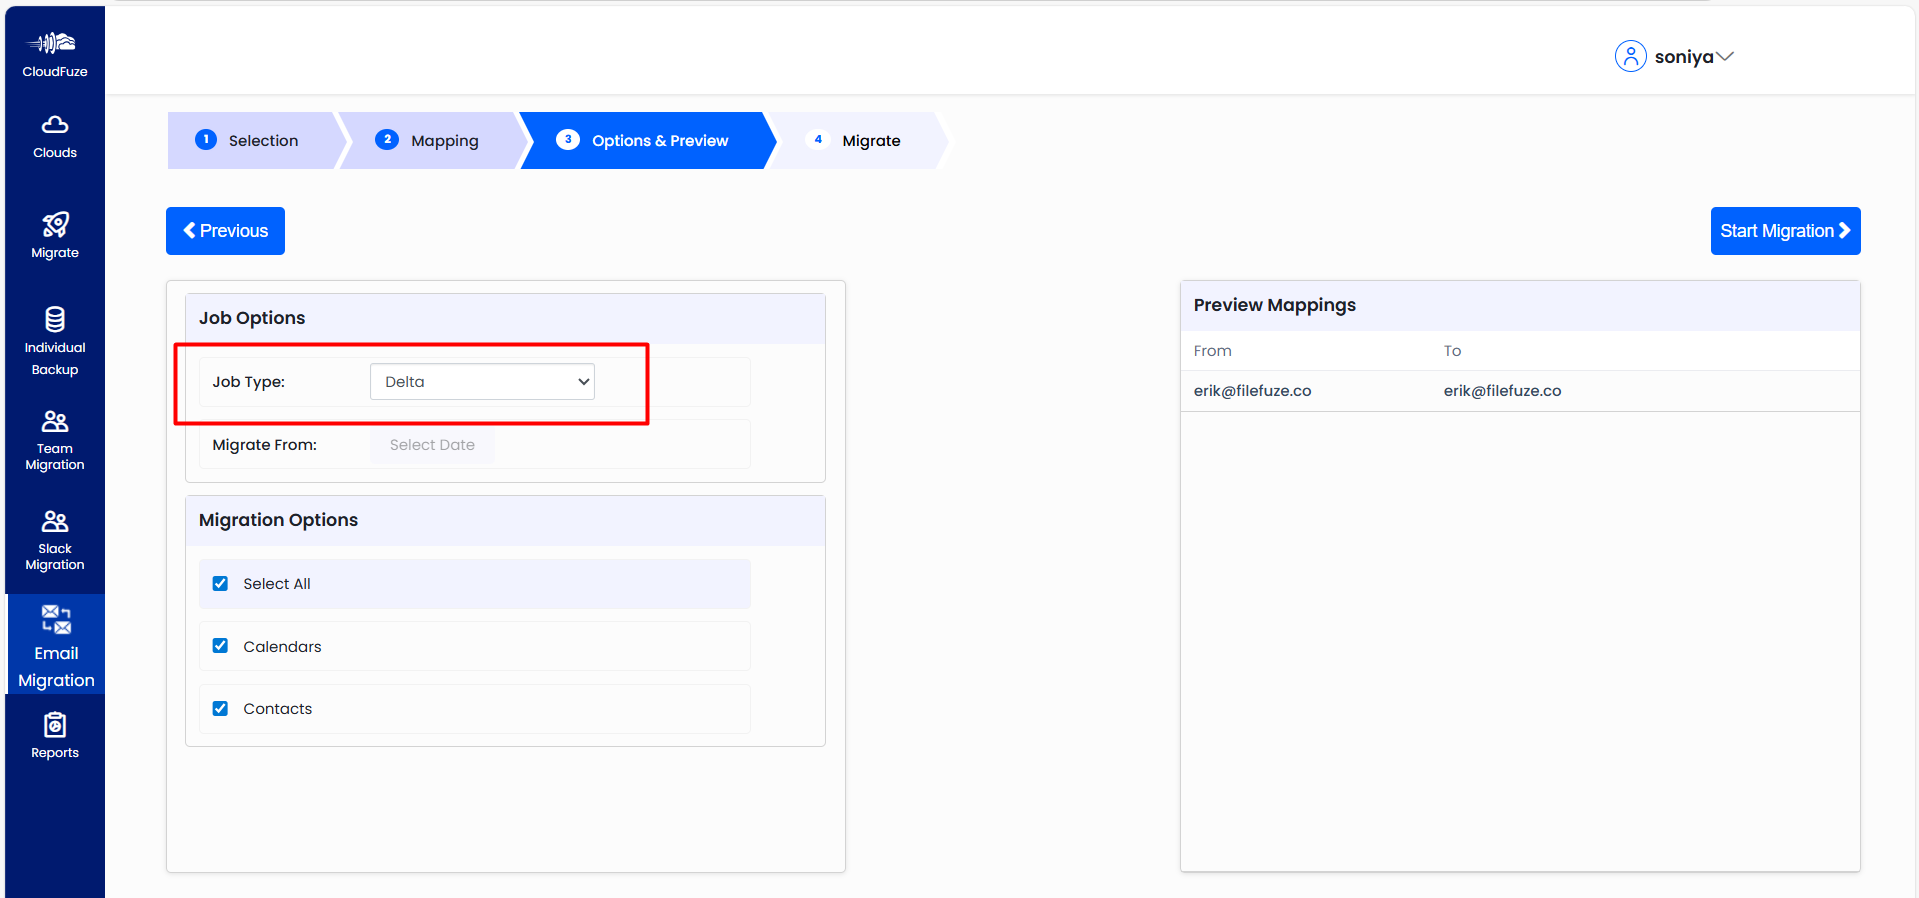Switch to the Mapping step tab
Viewport: 1919px width, 898px height.
point(429,141)
